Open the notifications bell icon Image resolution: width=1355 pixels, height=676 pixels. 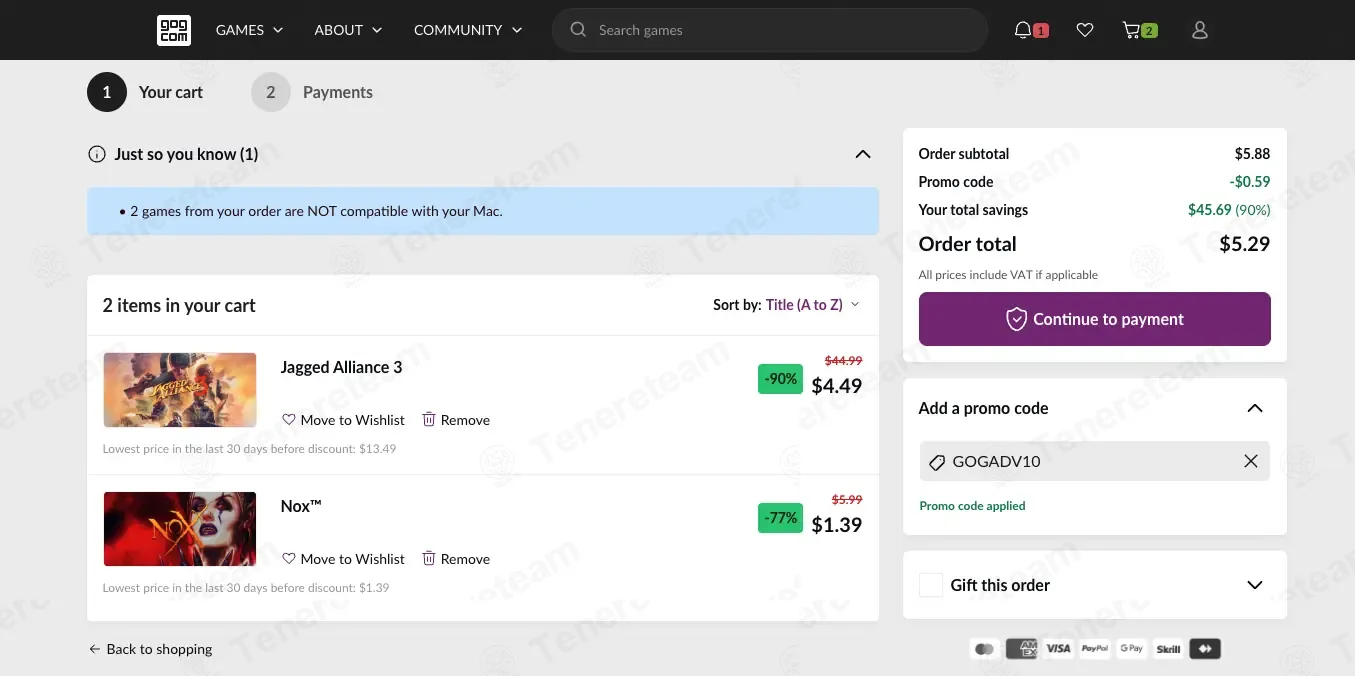click(x=1022, y=30)
